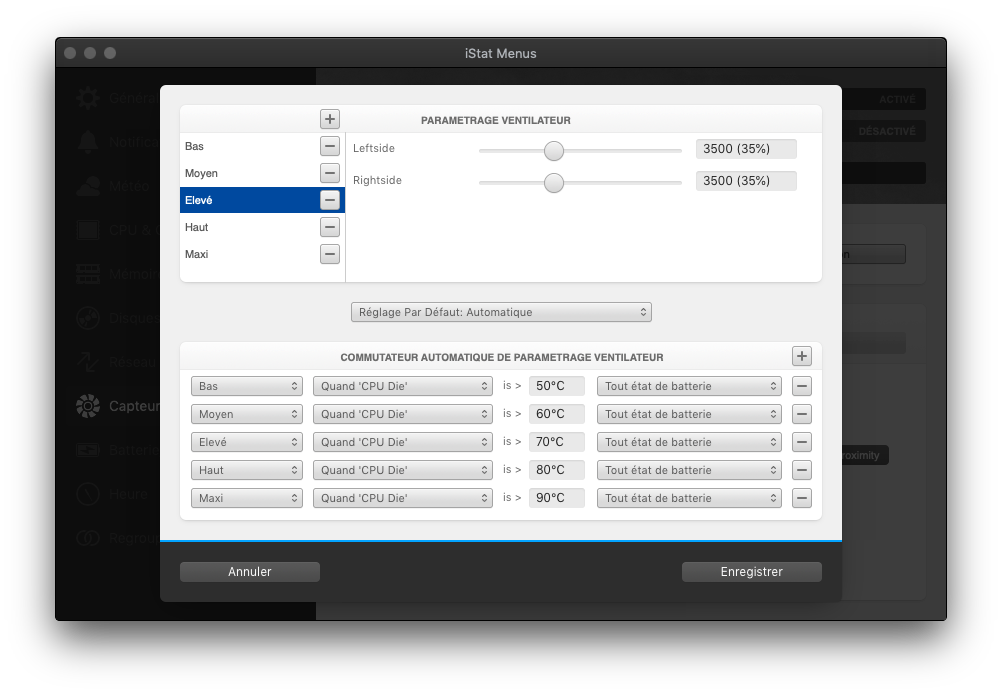This screenshot has width=1002, height=694.
Task: Remove the Moyen fan preset
Action: [x=330, y=173]
